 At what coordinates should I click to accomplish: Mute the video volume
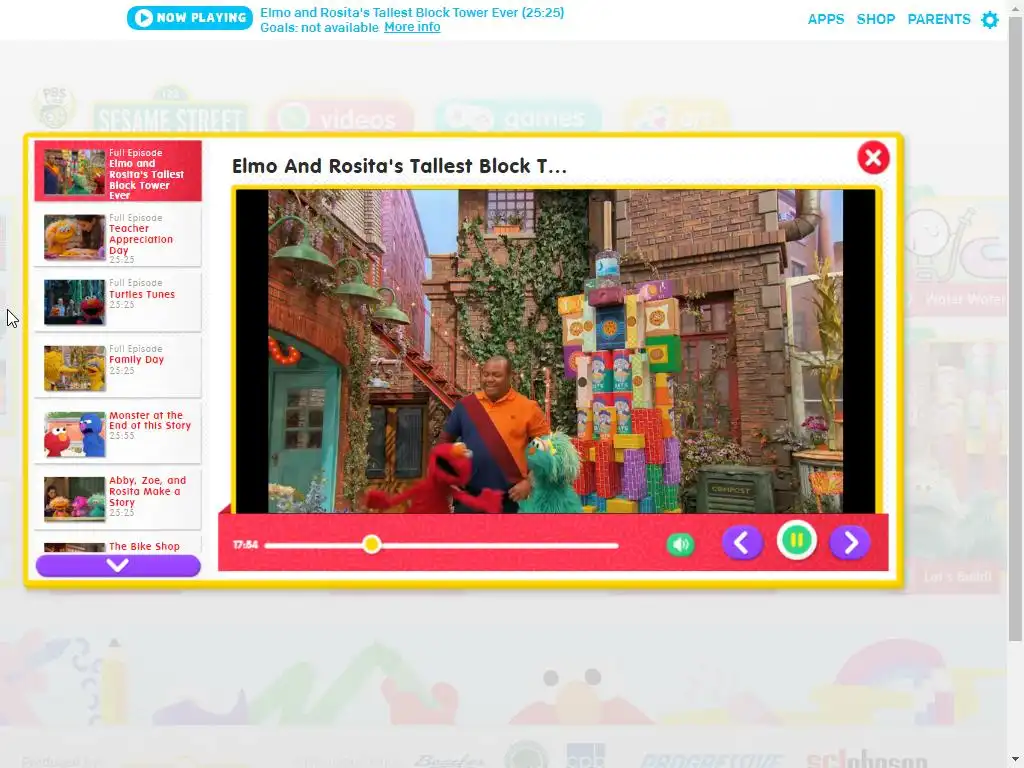[x=680, y=545]
